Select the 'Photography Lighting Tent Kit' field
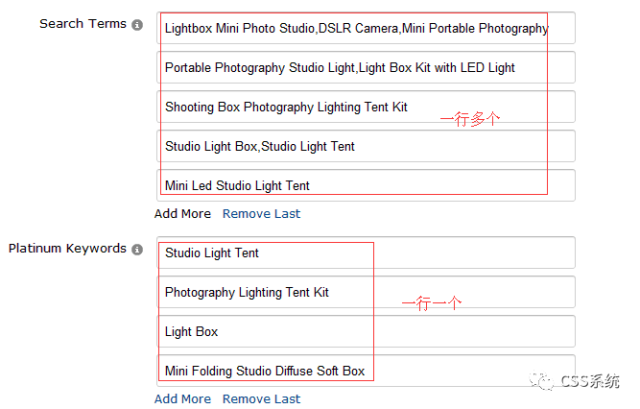 [x=365, y=292]
